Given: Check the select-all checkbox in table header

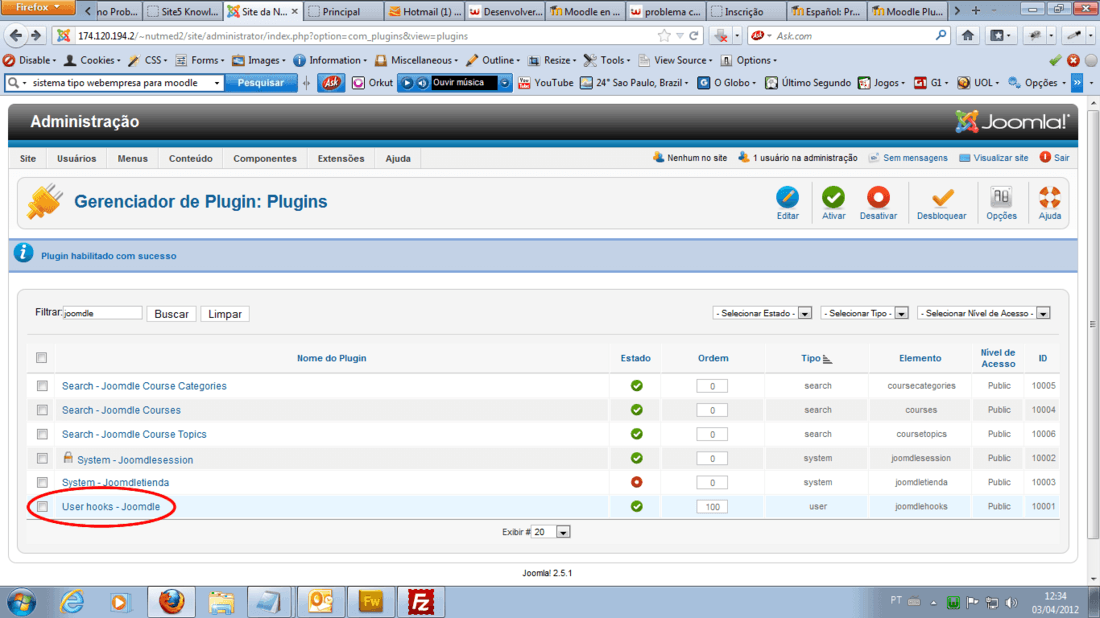Looking at the screenshot, I should (x=41, y=358).
